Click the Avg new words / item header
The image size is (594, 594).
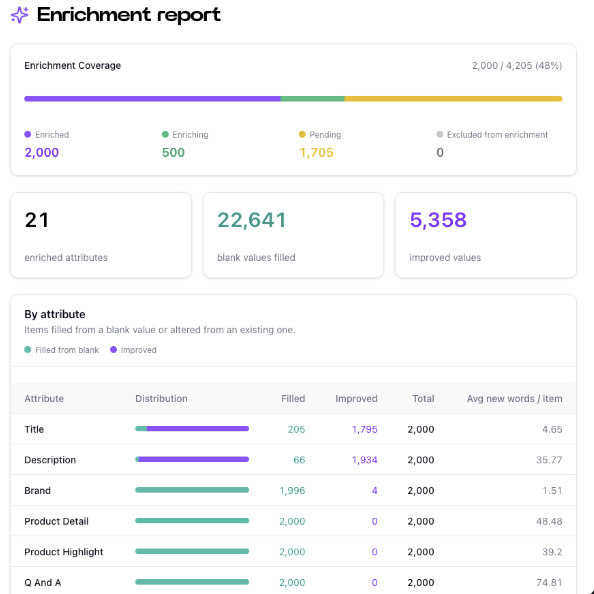coord(514,399)
